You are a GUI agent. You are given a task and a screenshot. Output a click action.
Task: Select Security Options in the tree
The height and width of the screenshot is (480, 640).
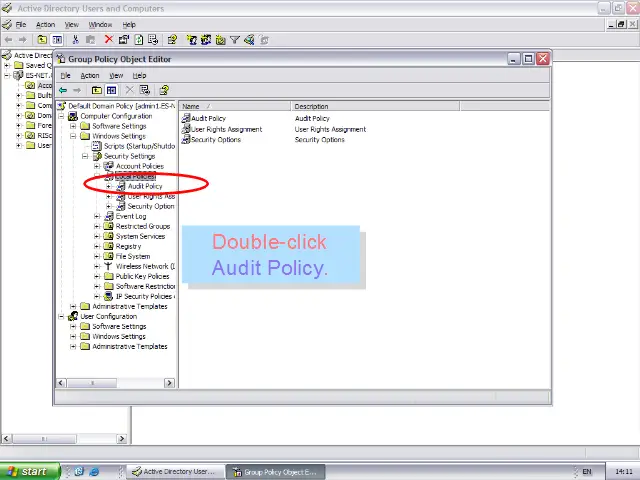point(151,206)
